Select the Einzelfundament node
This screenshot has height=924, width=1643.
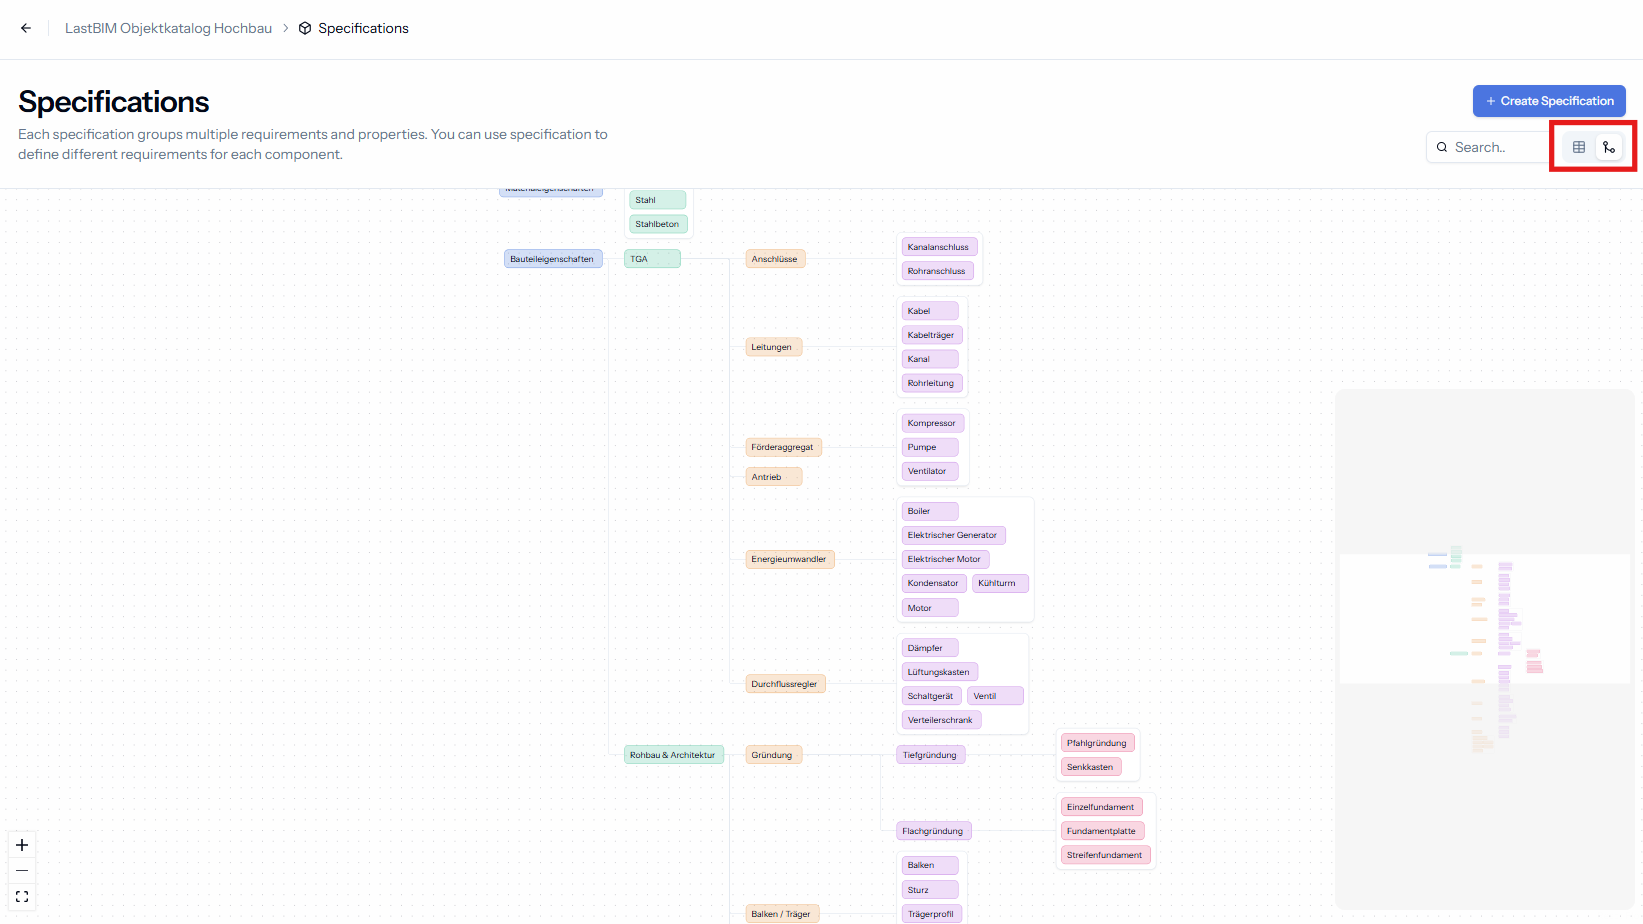tap(1102, 807)
